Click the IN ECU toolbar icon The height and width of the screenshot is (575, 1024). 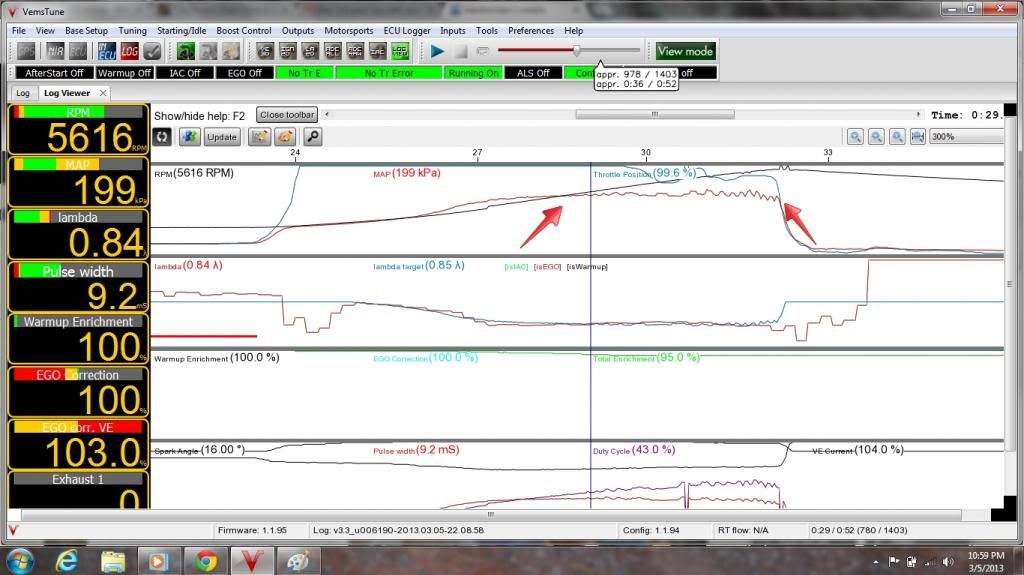tap(108, 51)
